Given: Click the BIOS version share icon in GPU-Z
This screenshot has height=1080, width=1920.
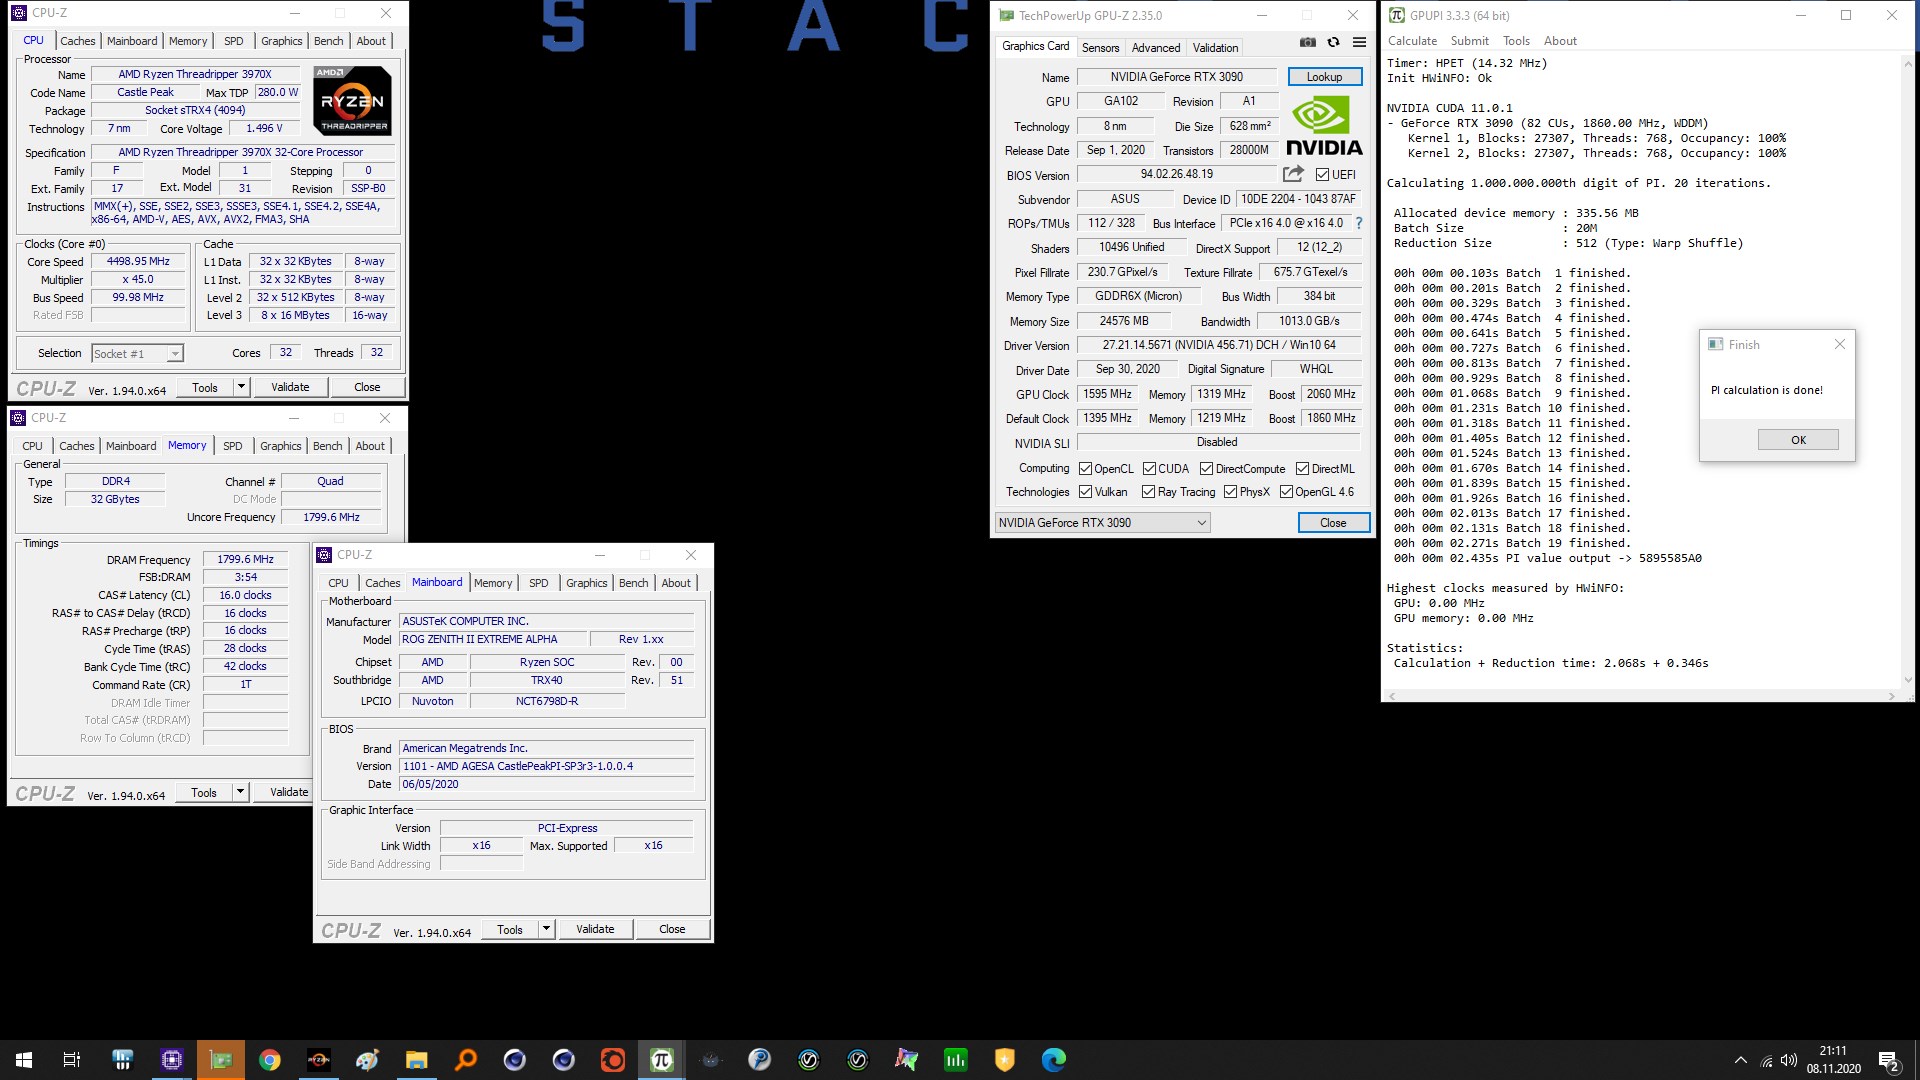Looking at the screenshot, I should click(x=1293, y=174).
